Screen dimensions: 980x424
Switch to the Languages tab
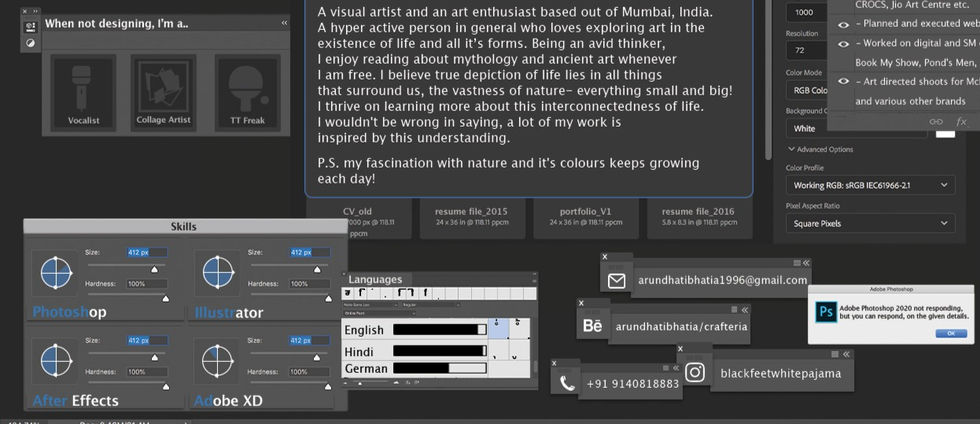375,280
